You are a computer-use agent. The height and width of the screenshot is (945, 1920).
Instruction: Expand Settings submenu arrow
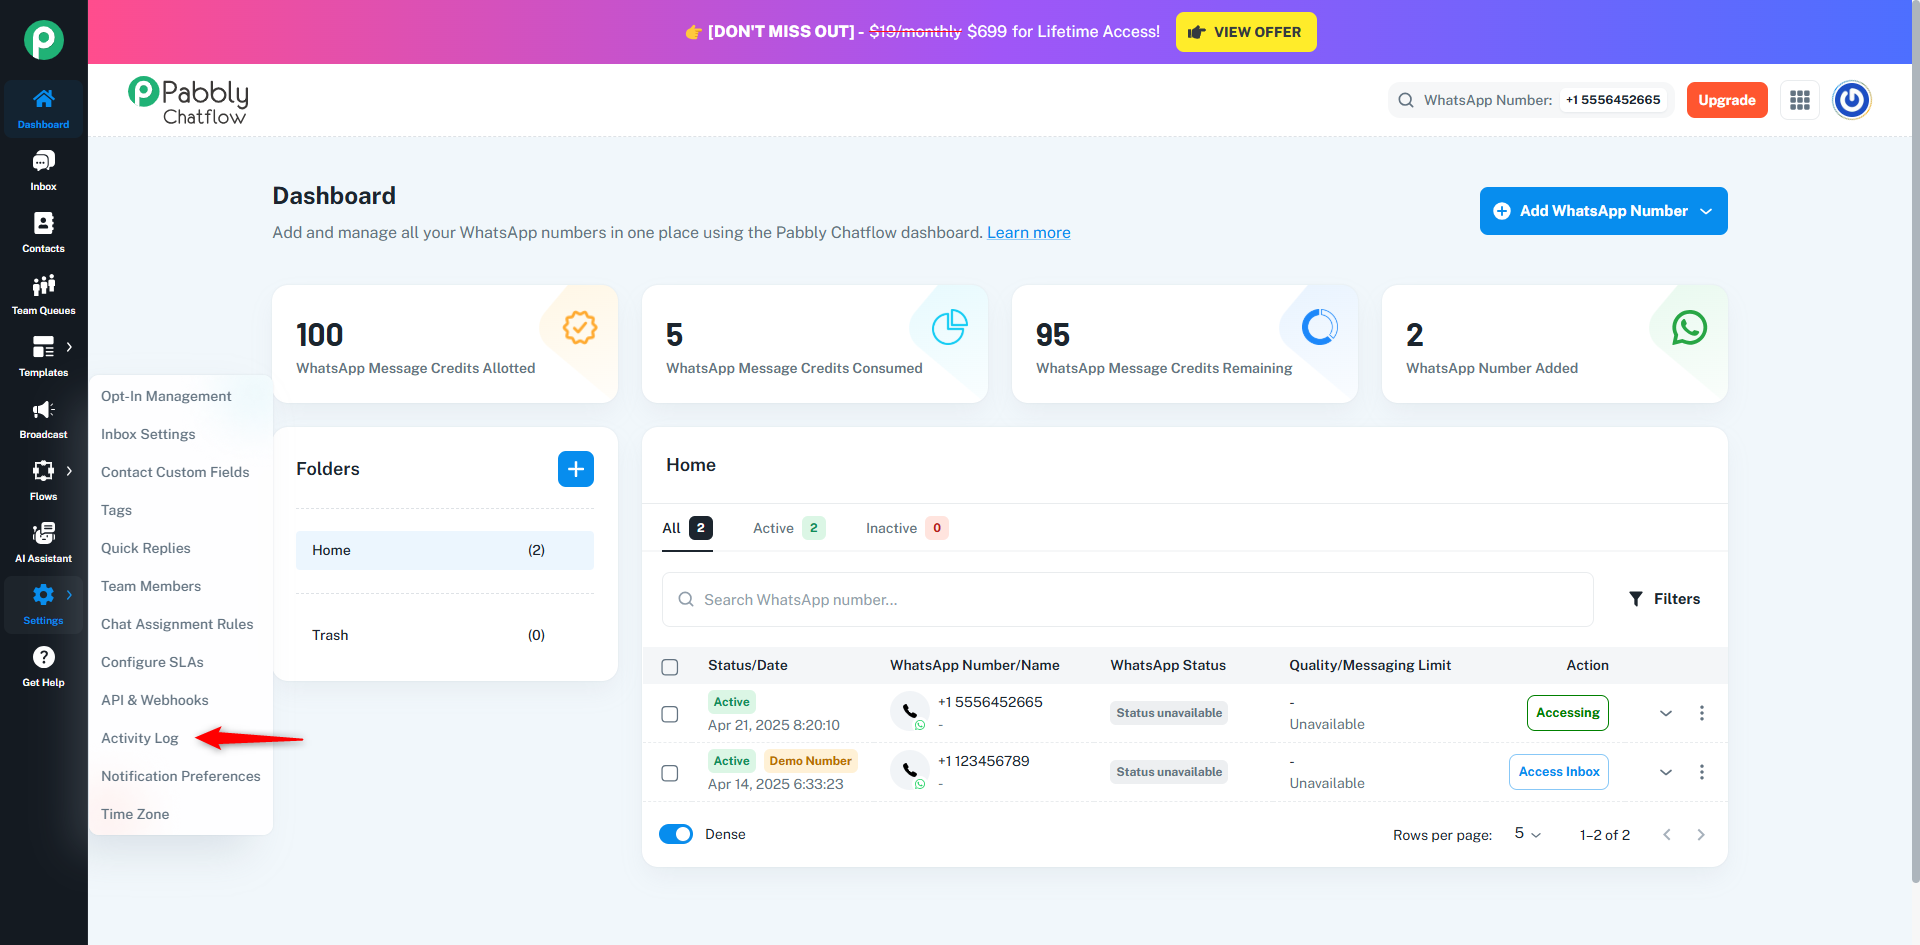69,595
